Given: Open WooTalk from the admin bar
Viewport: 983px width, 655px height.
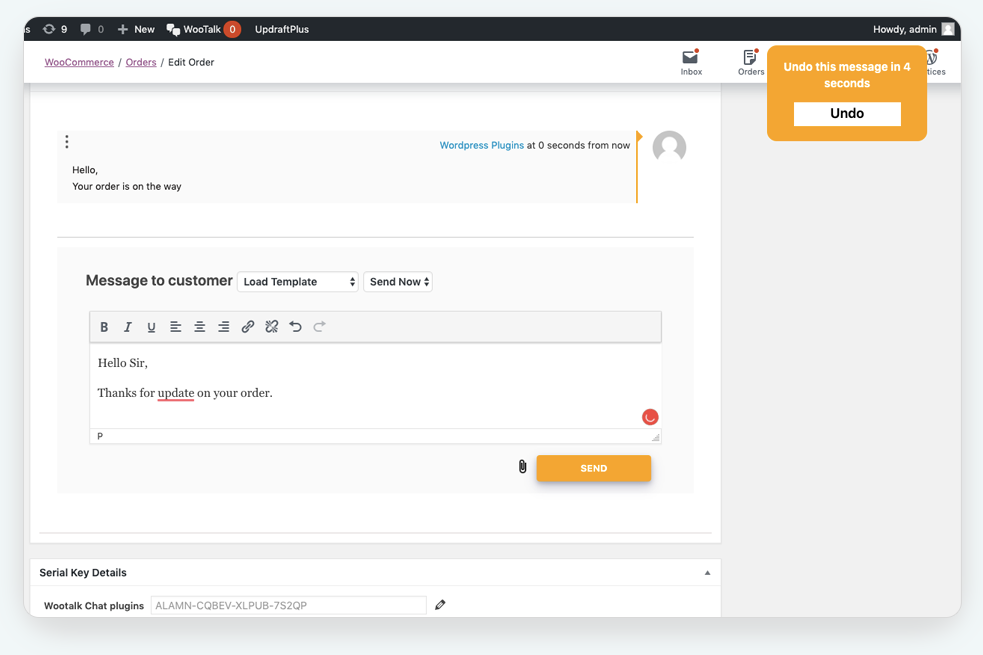Looking at the screenshot, I should (203, 29).
